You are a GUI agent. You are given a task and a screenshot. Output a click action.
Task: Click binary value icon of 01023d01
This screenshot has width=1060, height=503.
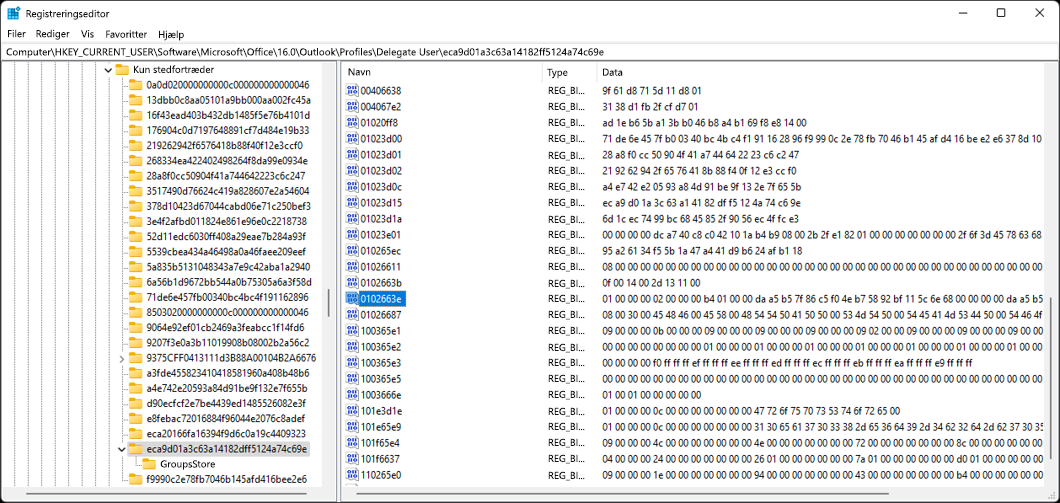click(x=352, y=154)
